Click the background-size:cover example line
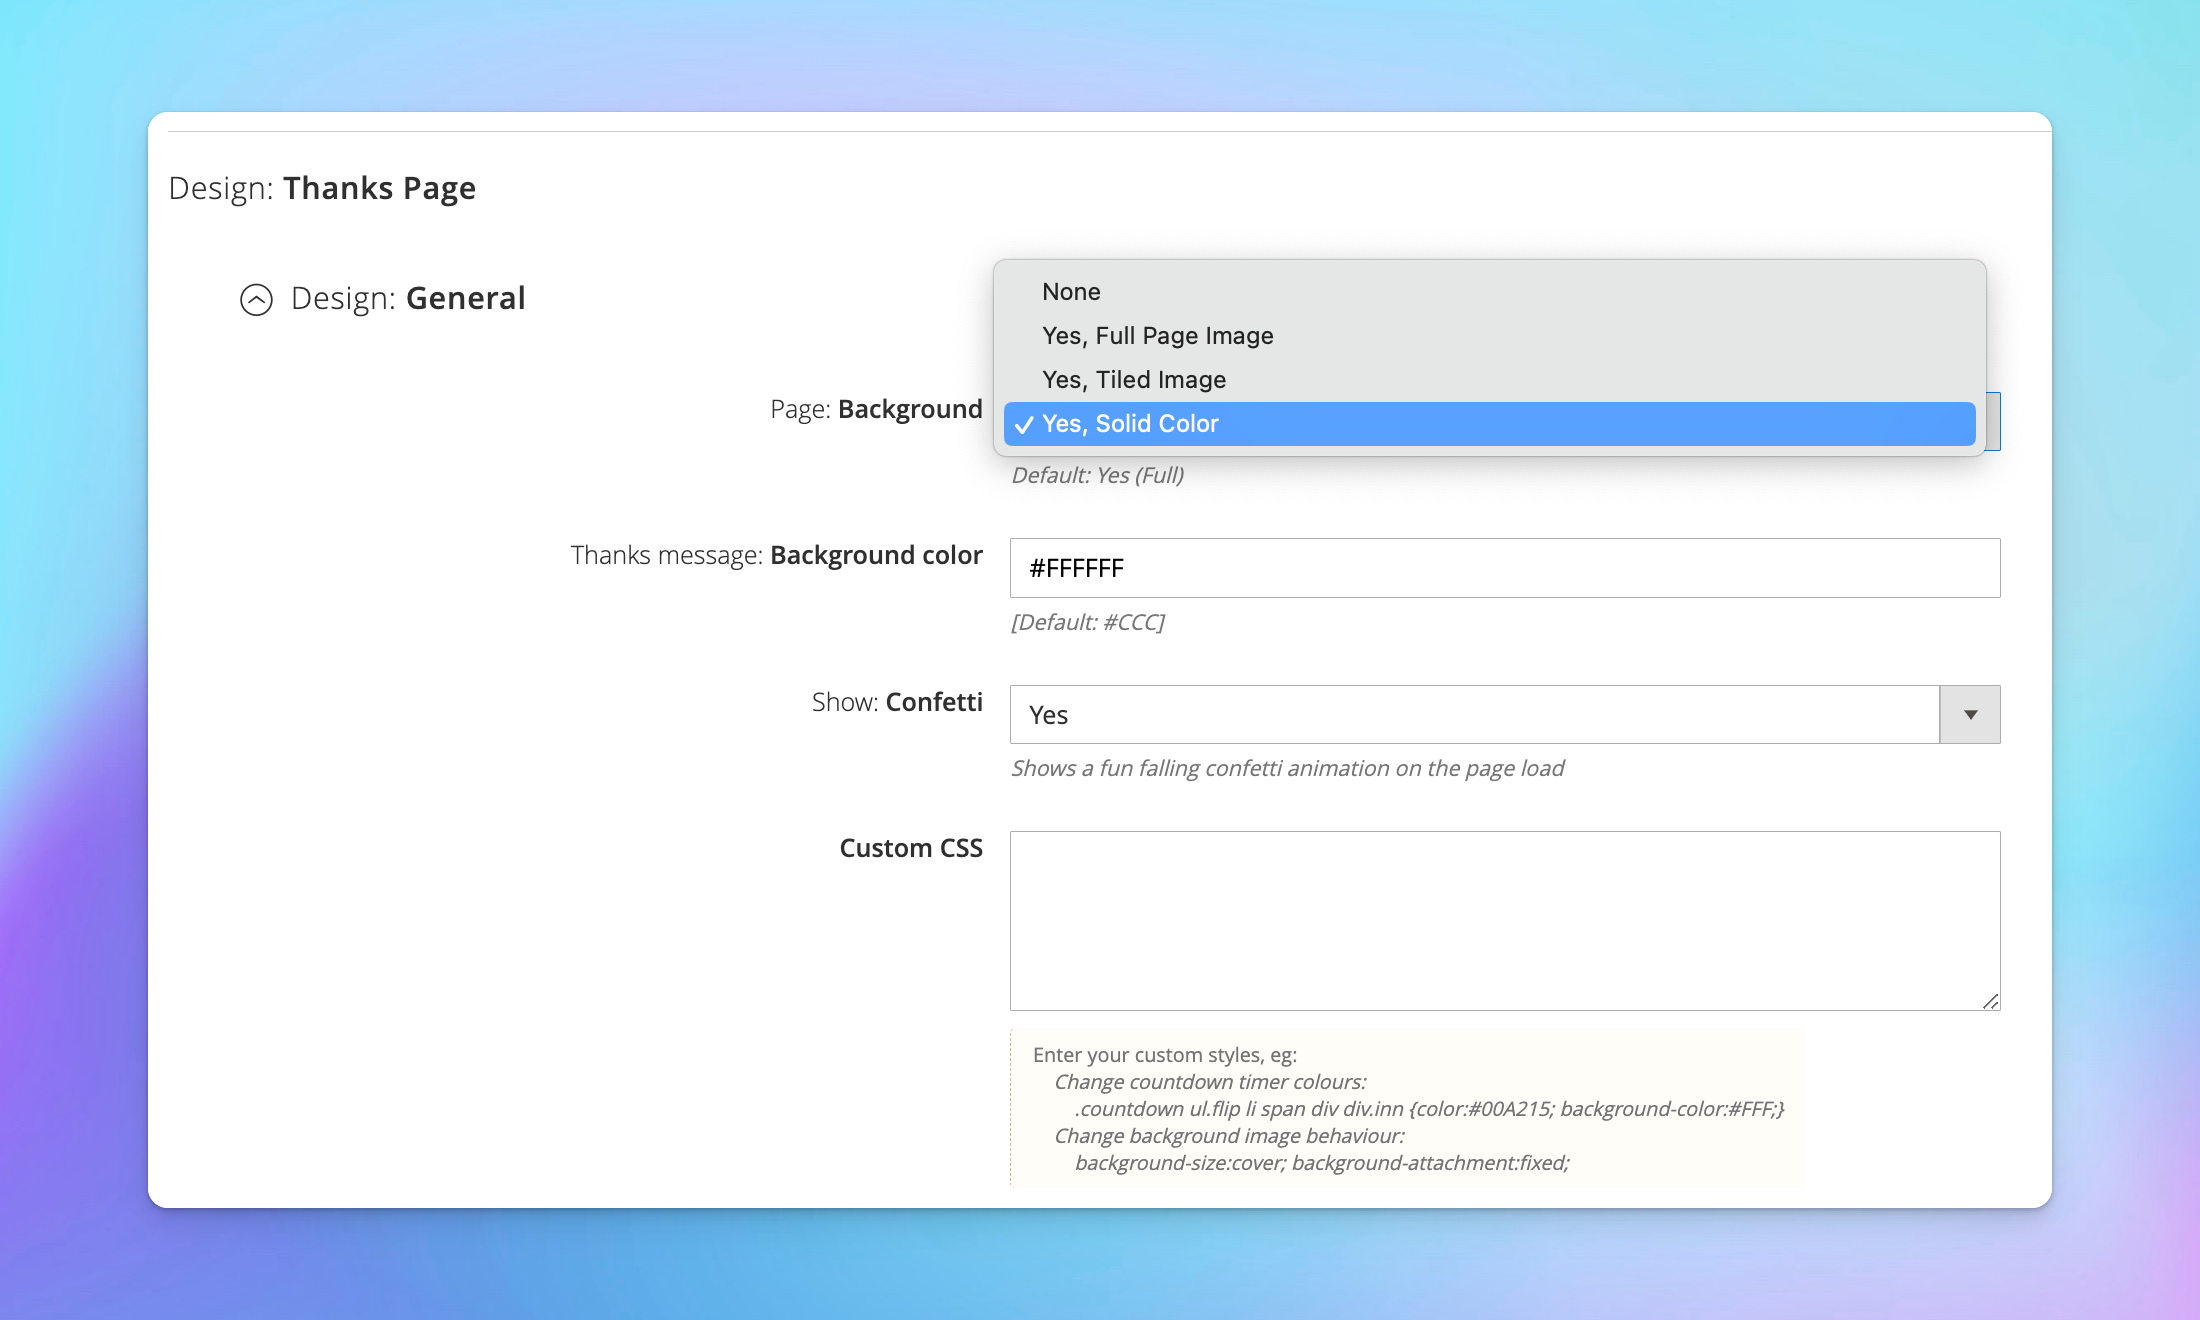The width and height of the screenshot is (2200, 1320). [x=1322, y=1163]
